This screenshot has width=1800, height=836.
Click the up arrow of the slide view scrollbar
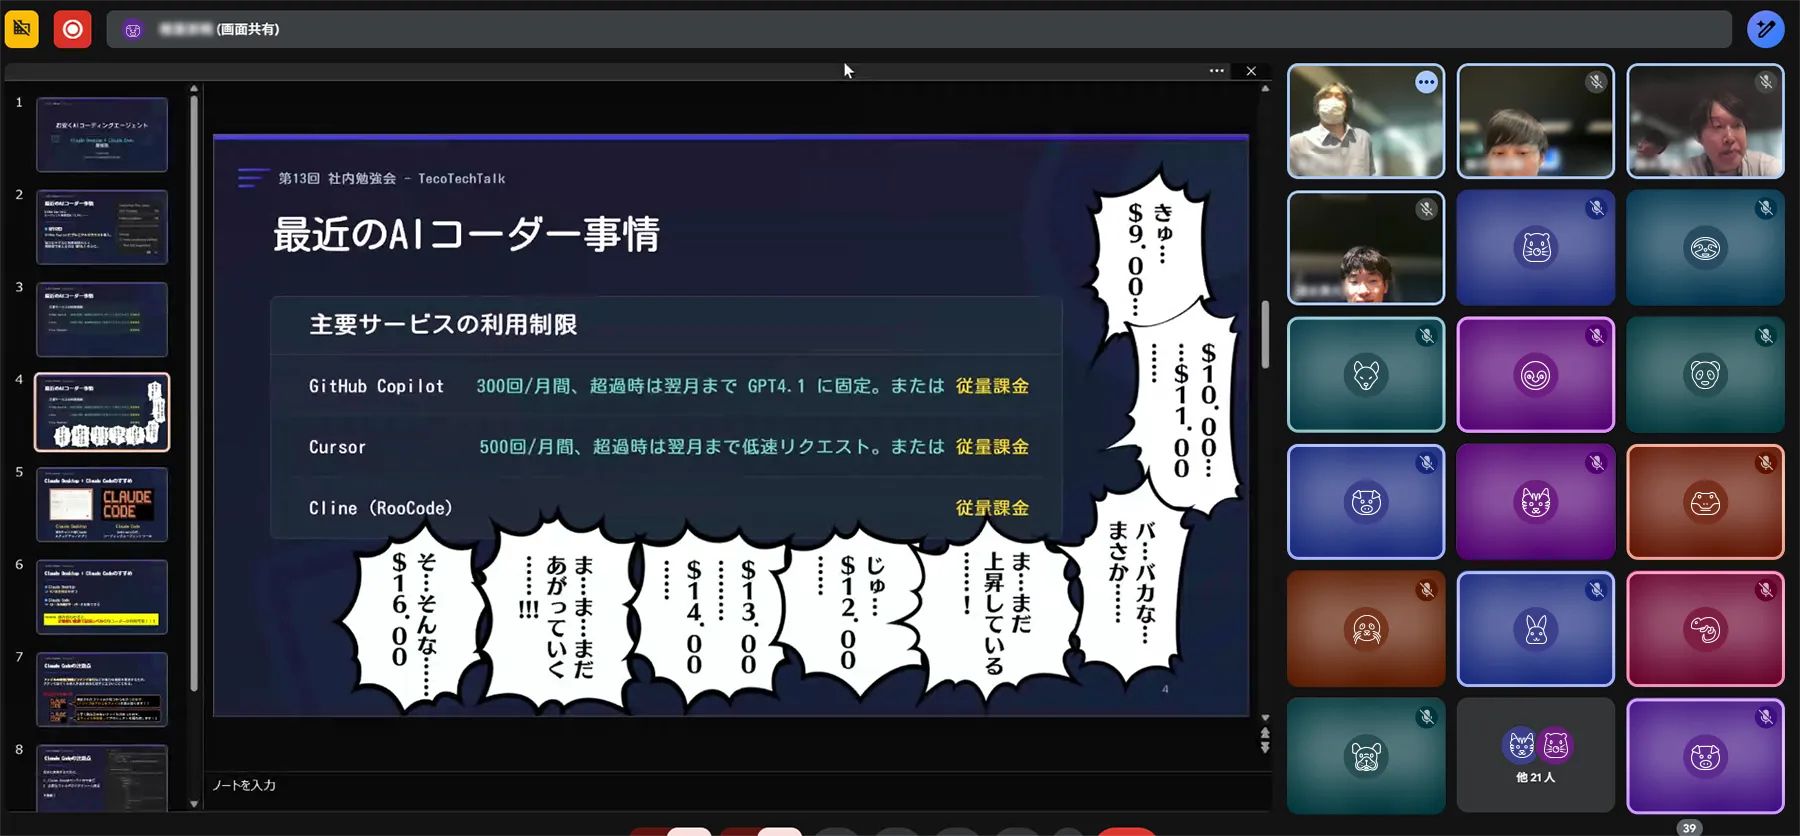point(1265,89)
